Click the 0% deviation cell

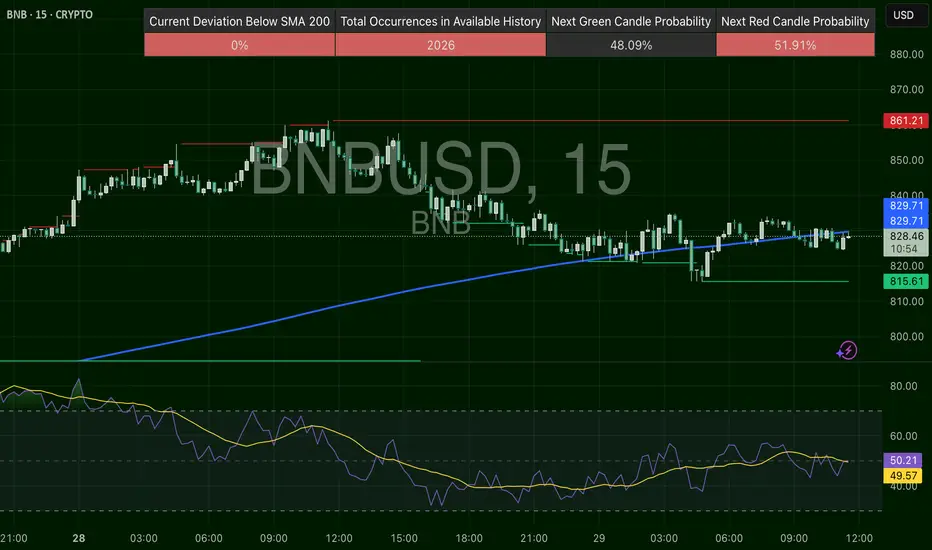[x=240, y=45]
